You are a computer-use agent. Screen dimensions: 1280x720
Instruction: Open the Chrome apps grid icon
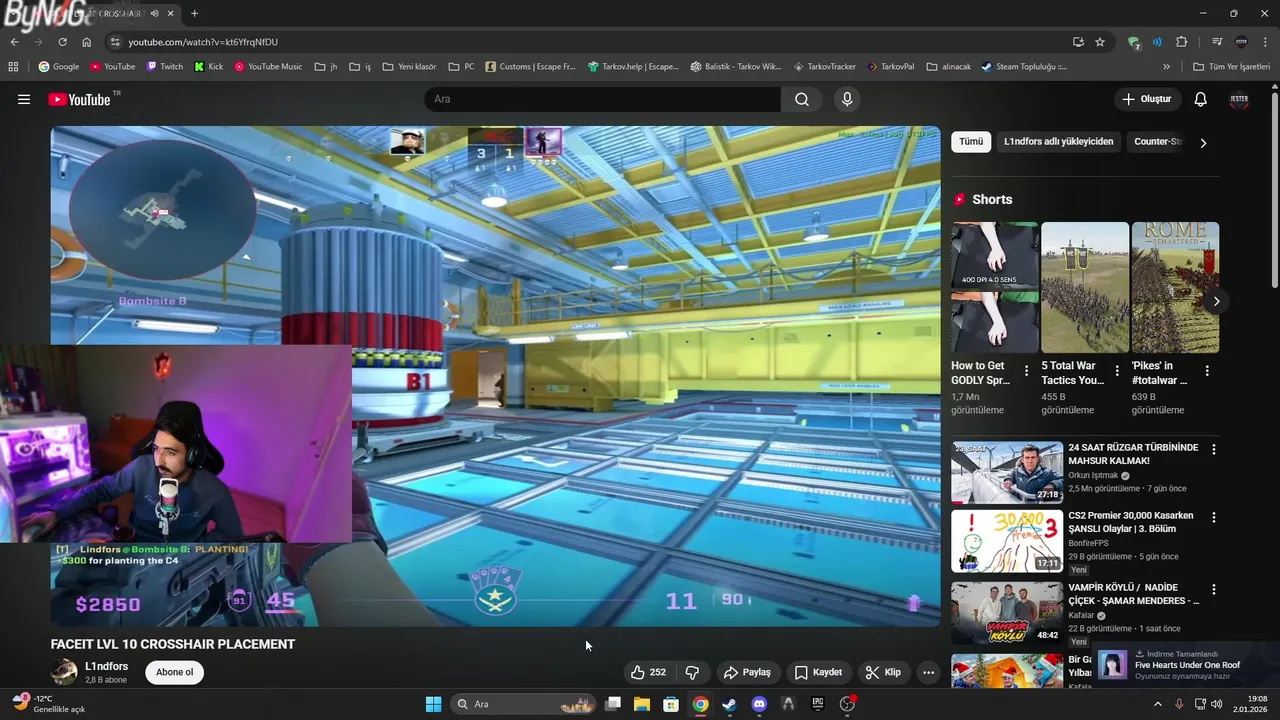tap(13, 67)
